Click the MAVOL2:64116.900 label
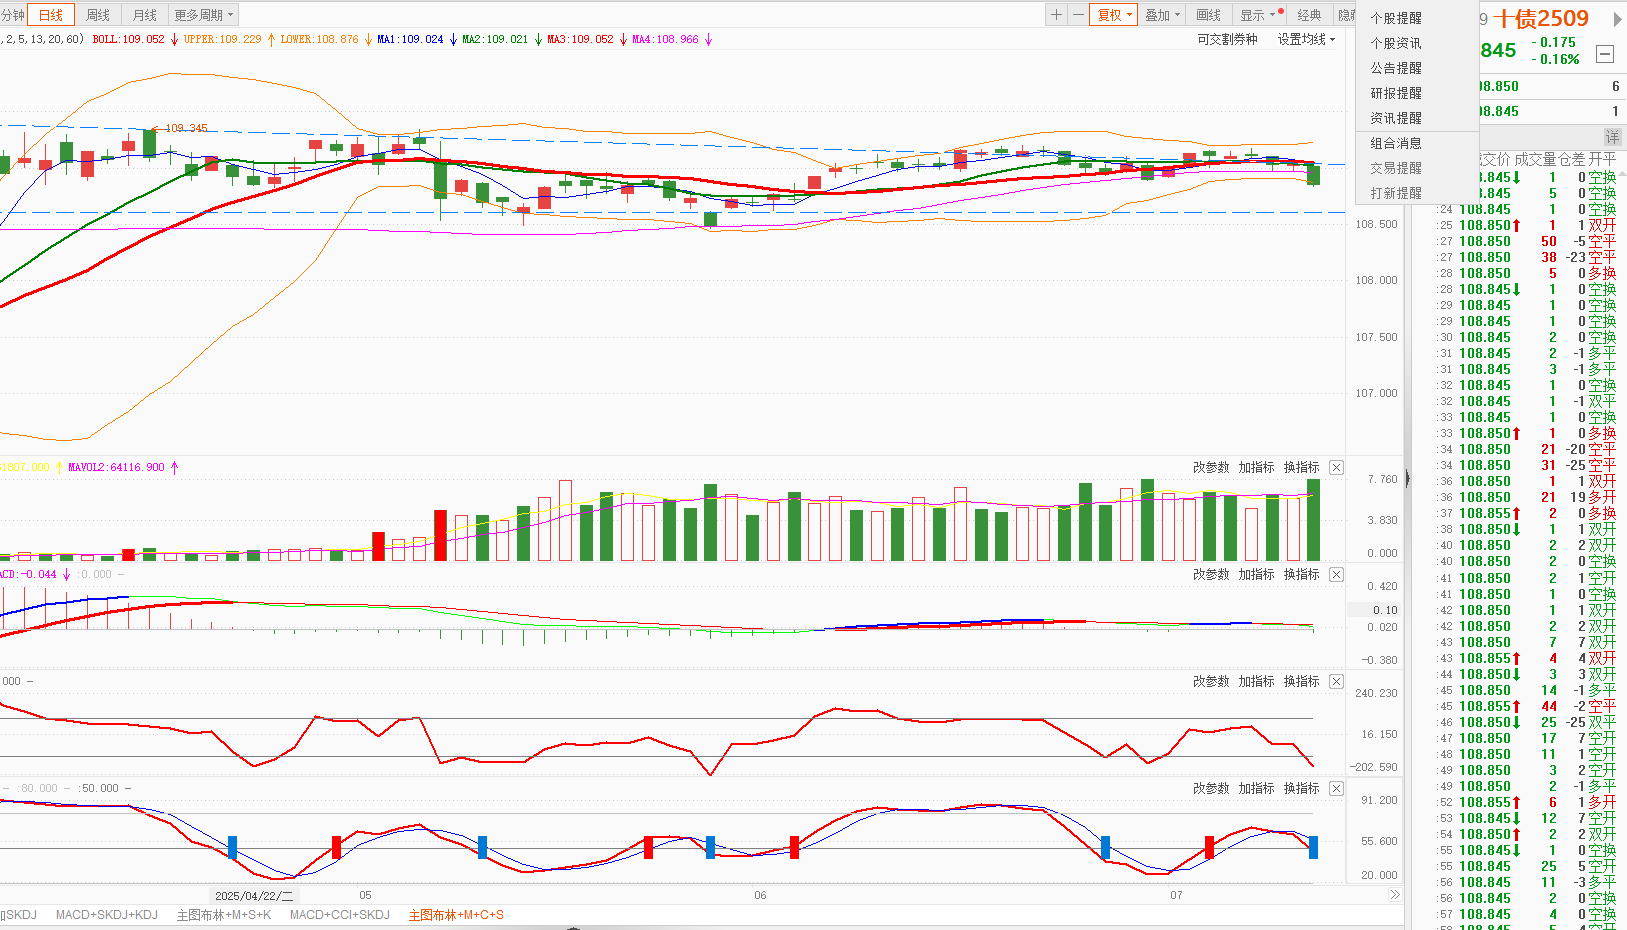The height and width of the screenshot is (930, 1627). [116, 468]
